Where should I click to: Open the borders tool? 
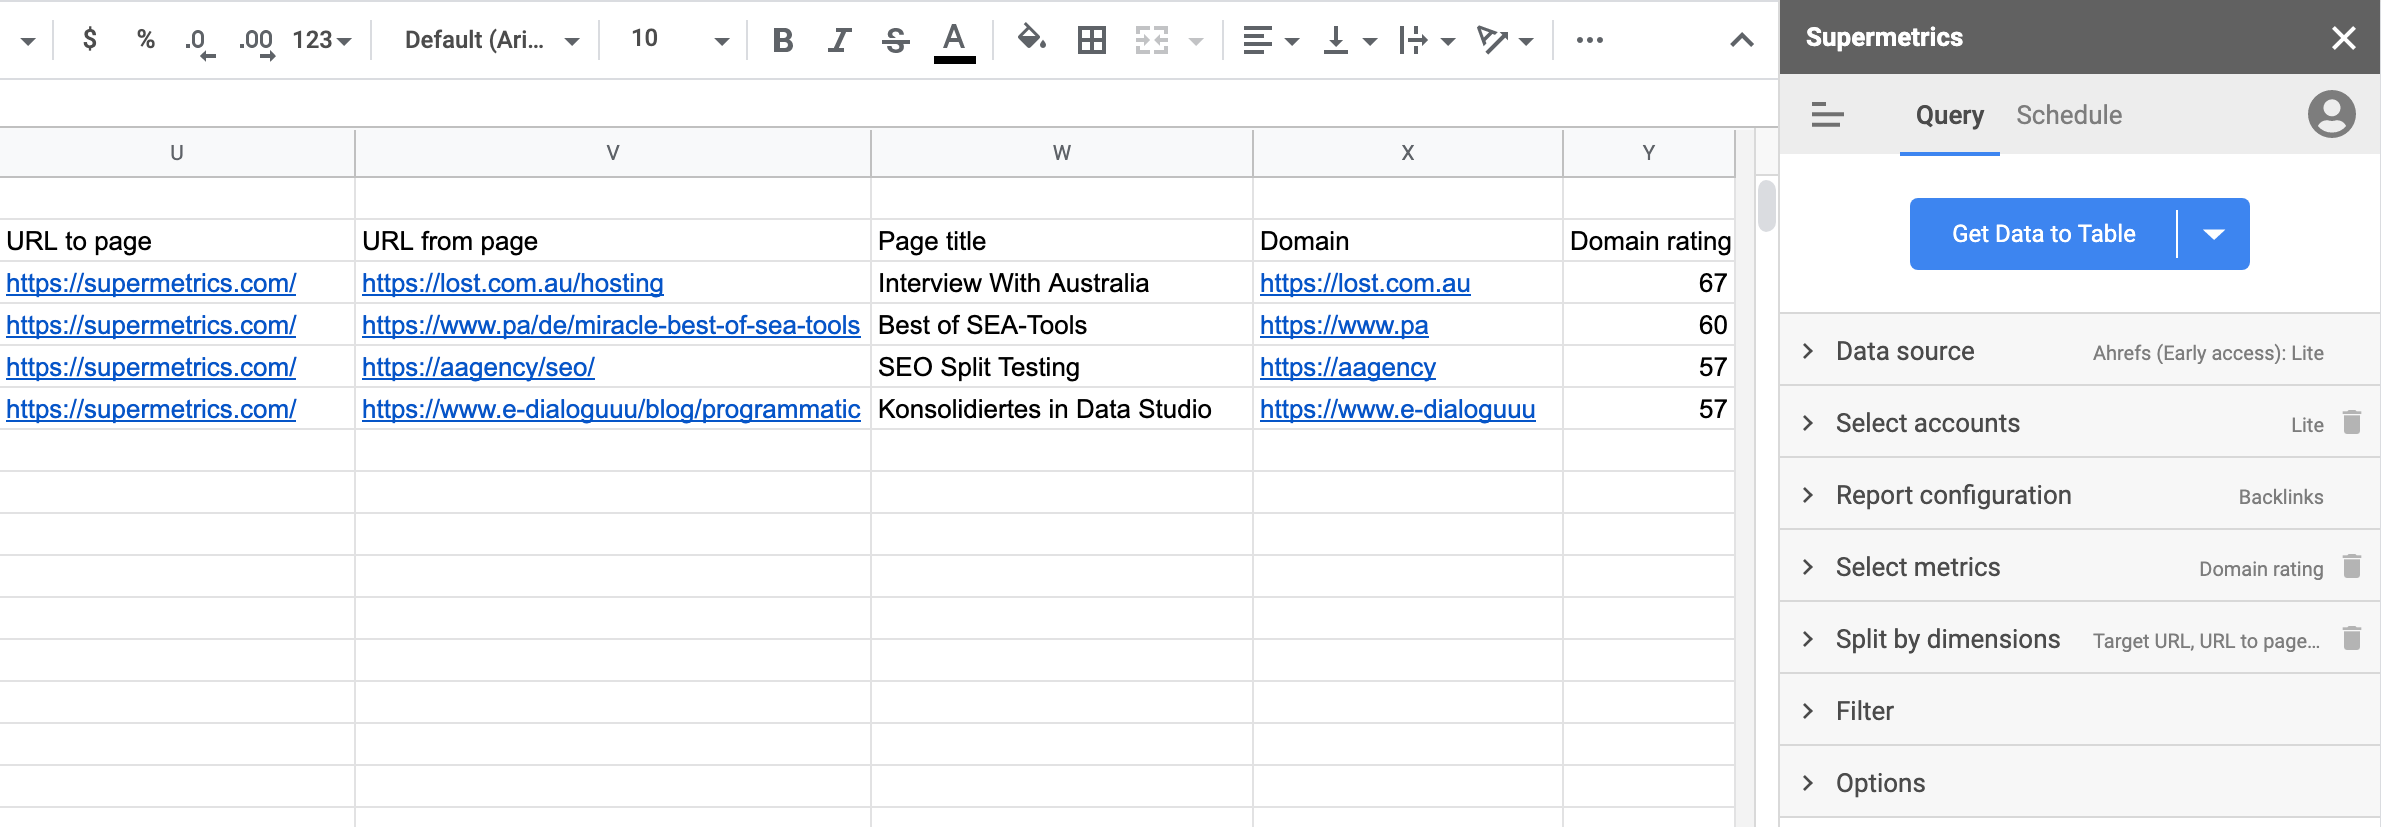(x=1092, y=40)
